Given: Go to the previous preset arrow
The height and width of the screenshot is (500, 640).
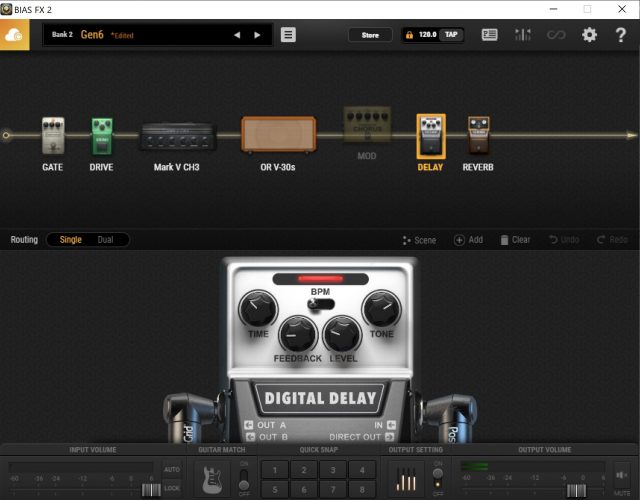Looking at the screenshot, I should [237, 35].
